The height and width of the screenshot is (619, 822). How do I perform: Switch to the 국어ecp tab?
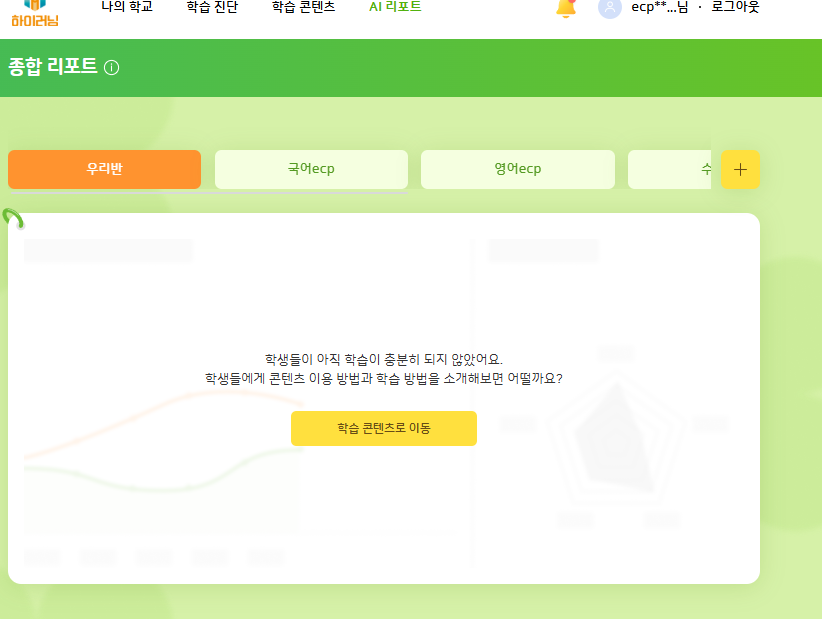click(311, 169)
